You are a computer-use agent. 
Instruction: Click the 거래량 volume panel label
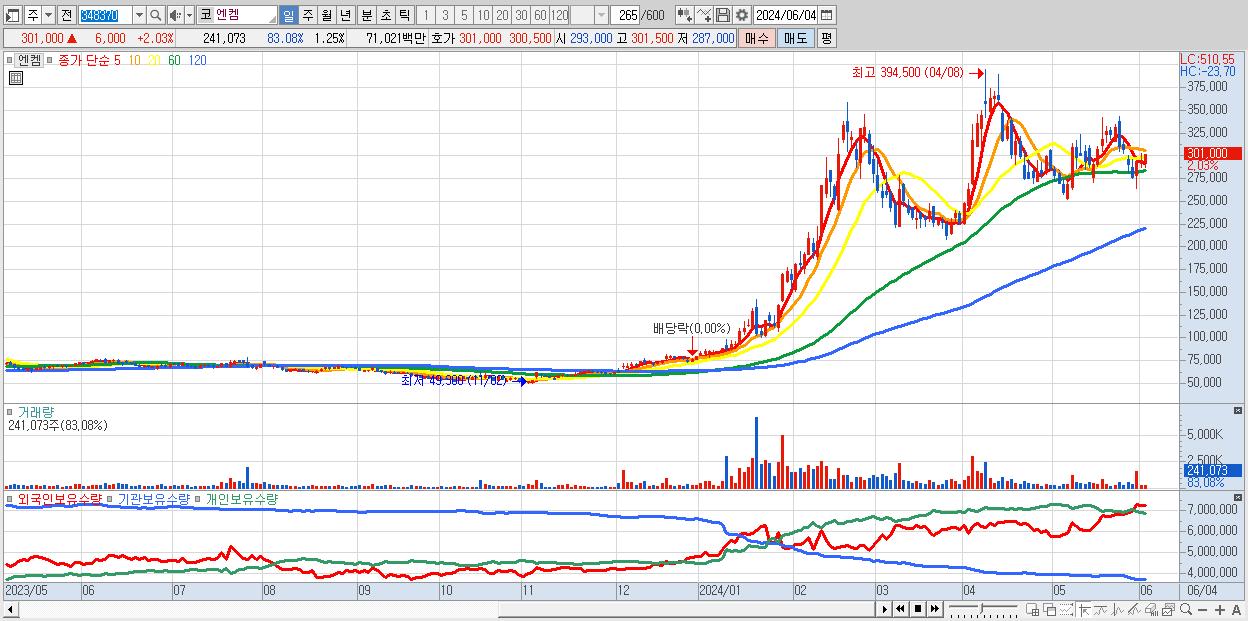pos(37,412)
